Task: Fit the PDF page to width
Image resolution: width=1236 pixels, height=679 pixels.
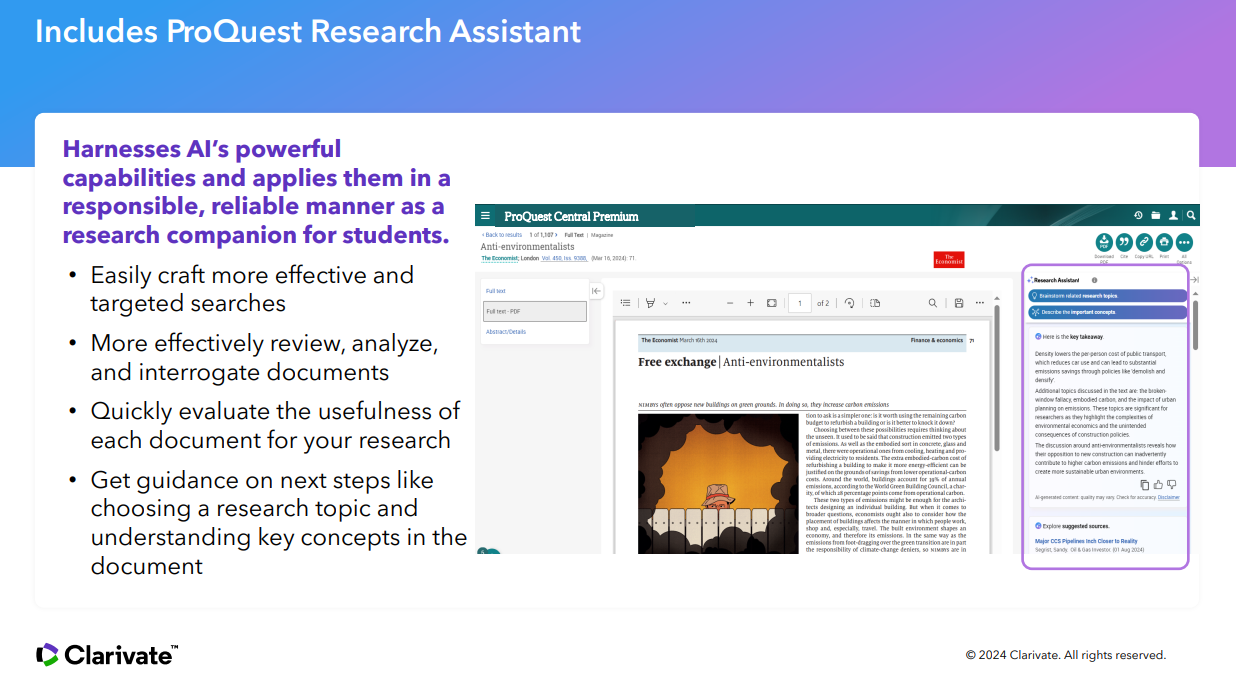Action: pos(772,303)
